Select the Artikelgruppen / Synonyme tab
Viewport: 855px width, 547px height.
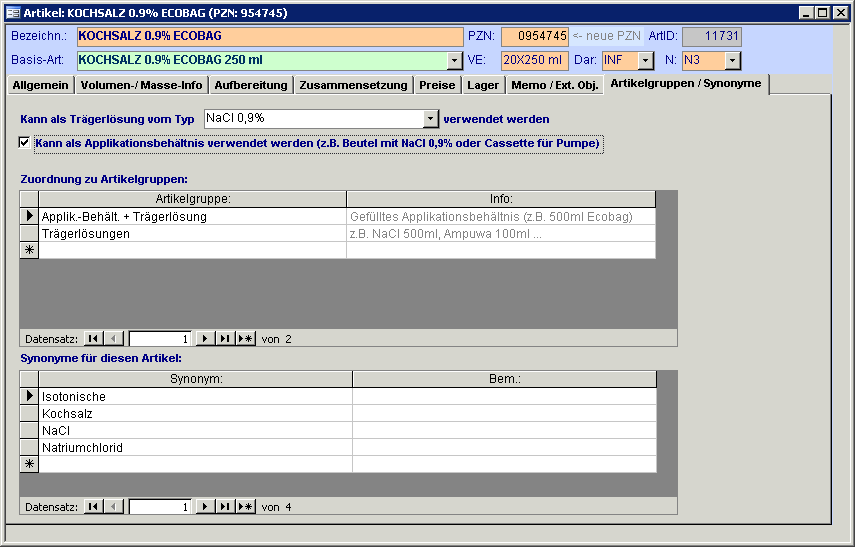pos(686,83)
